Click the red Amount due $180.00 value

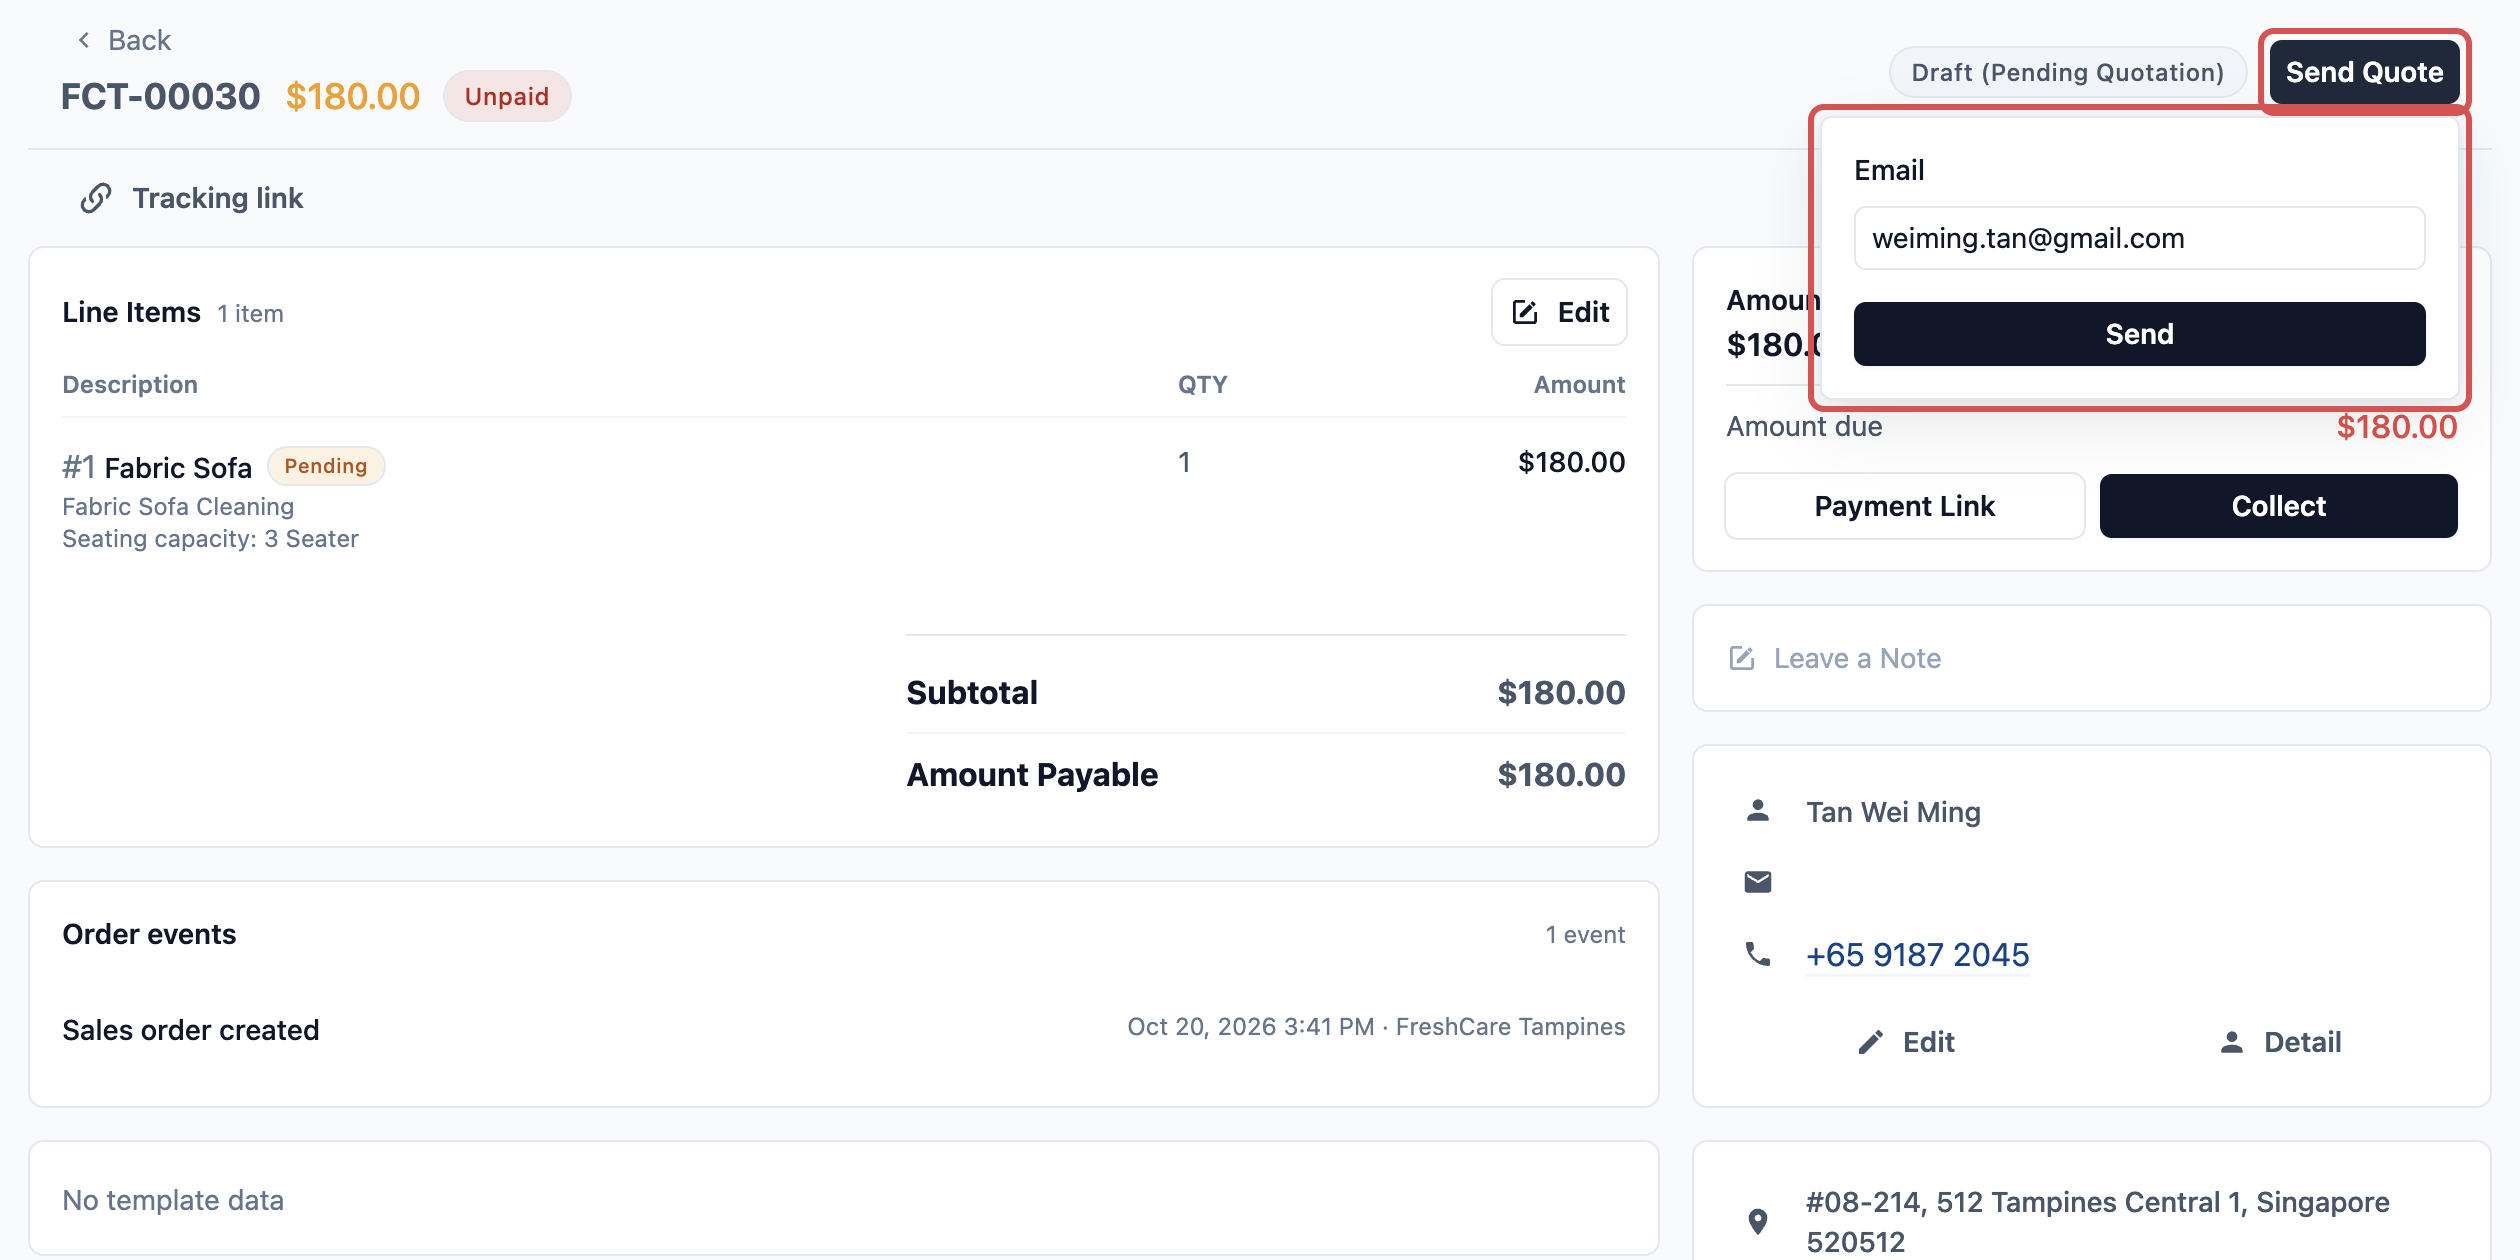2396,427
